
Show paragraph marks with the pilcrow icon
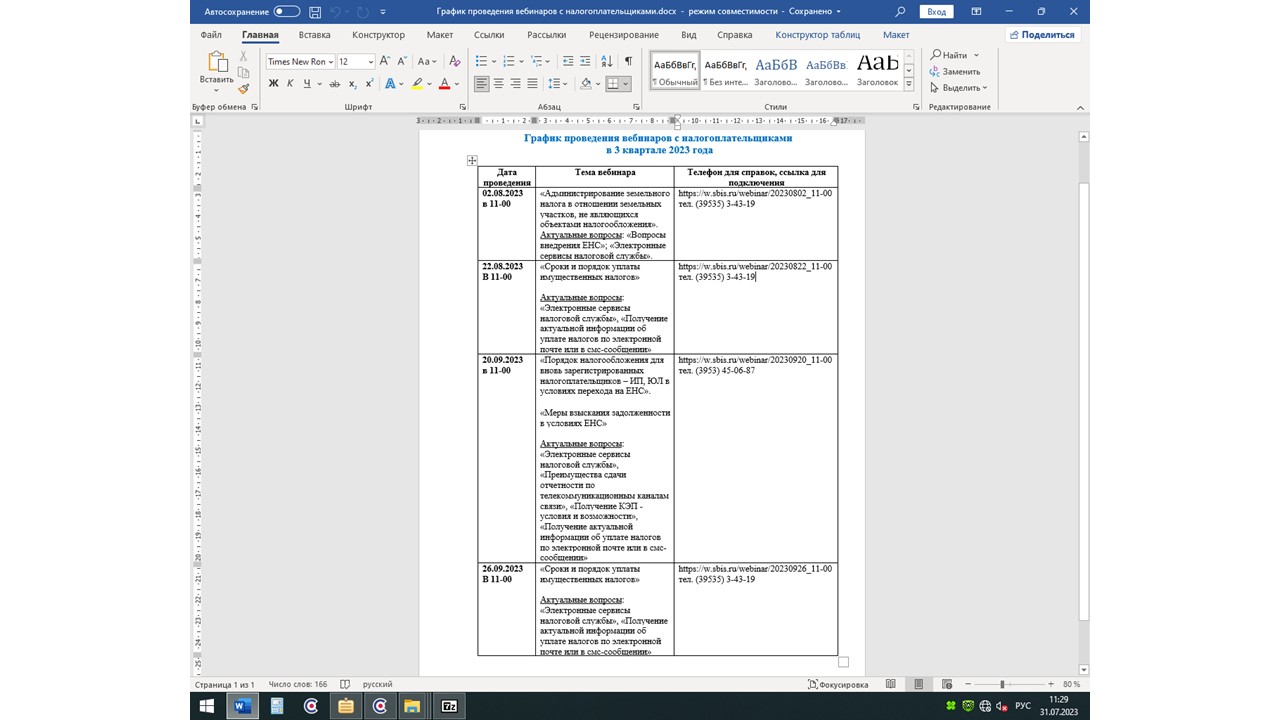pos(627,61)
